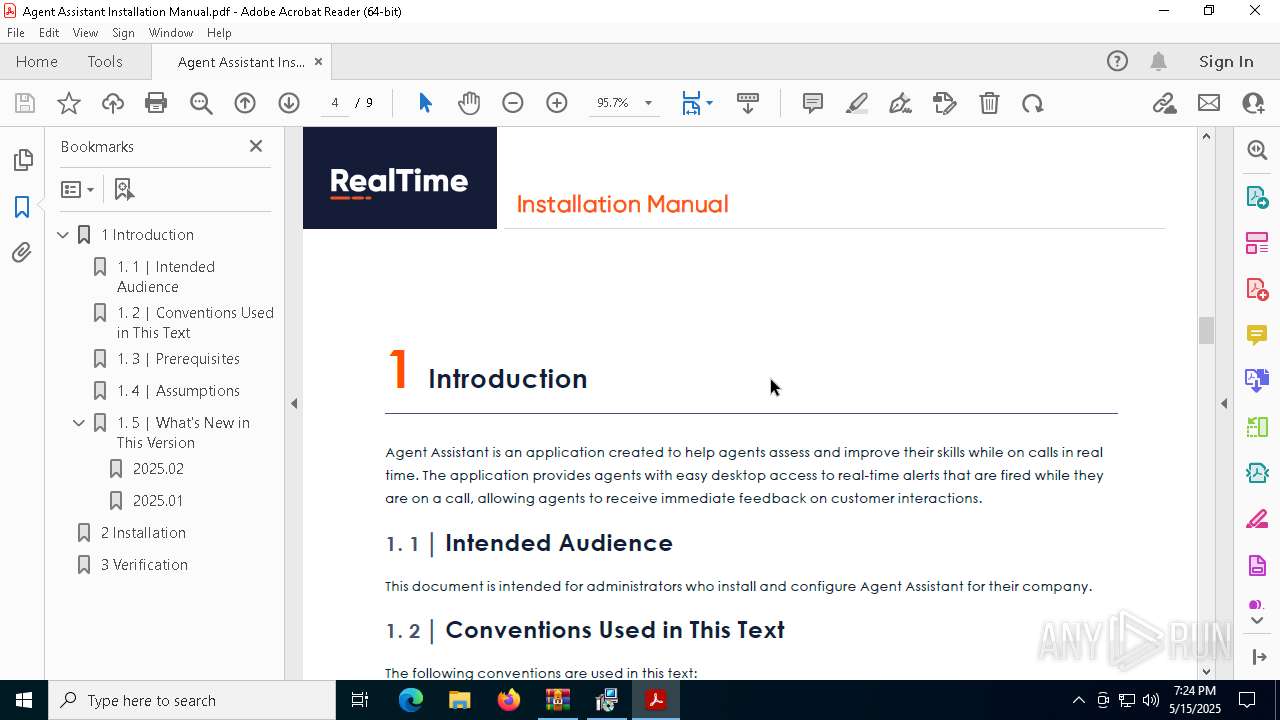The image size is (1280, 720).
Task: Click the Windows Start button
Action: [x=23, y=700]
